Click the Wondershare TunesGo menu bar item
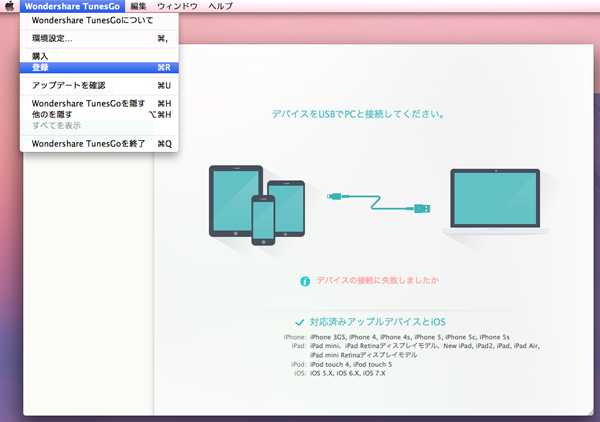 pyautogui.click(x=72, y=6)
